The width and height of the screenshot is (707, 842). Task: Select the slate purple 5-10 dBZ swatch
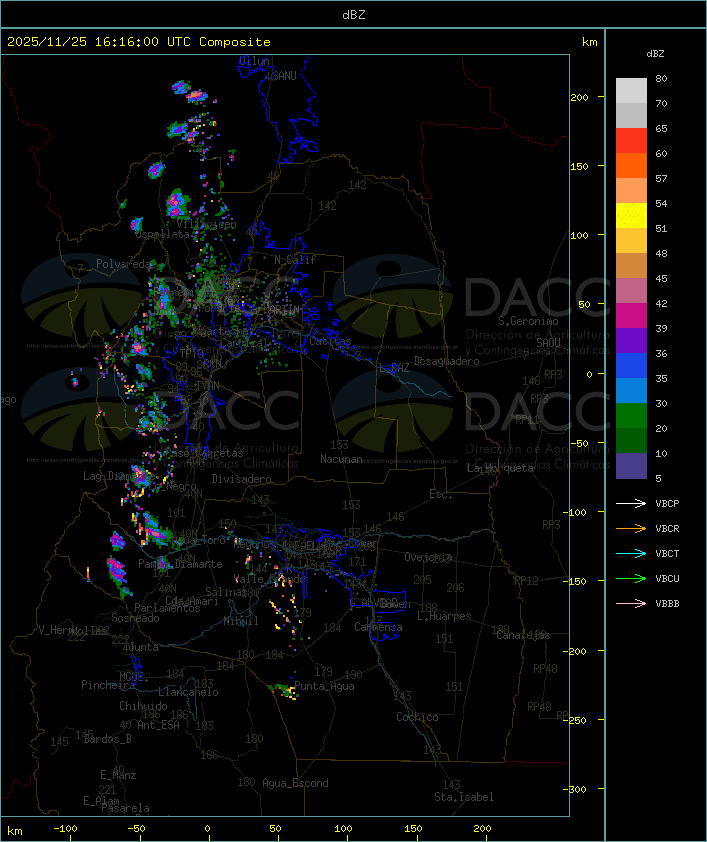point(631,466)
